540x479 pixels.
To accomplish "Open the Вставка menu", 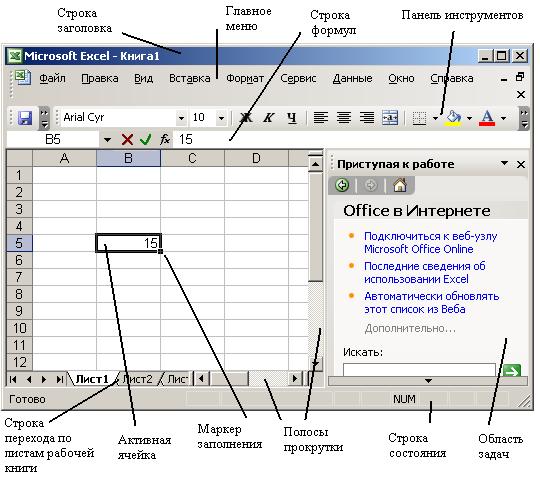I will point(190,79).
